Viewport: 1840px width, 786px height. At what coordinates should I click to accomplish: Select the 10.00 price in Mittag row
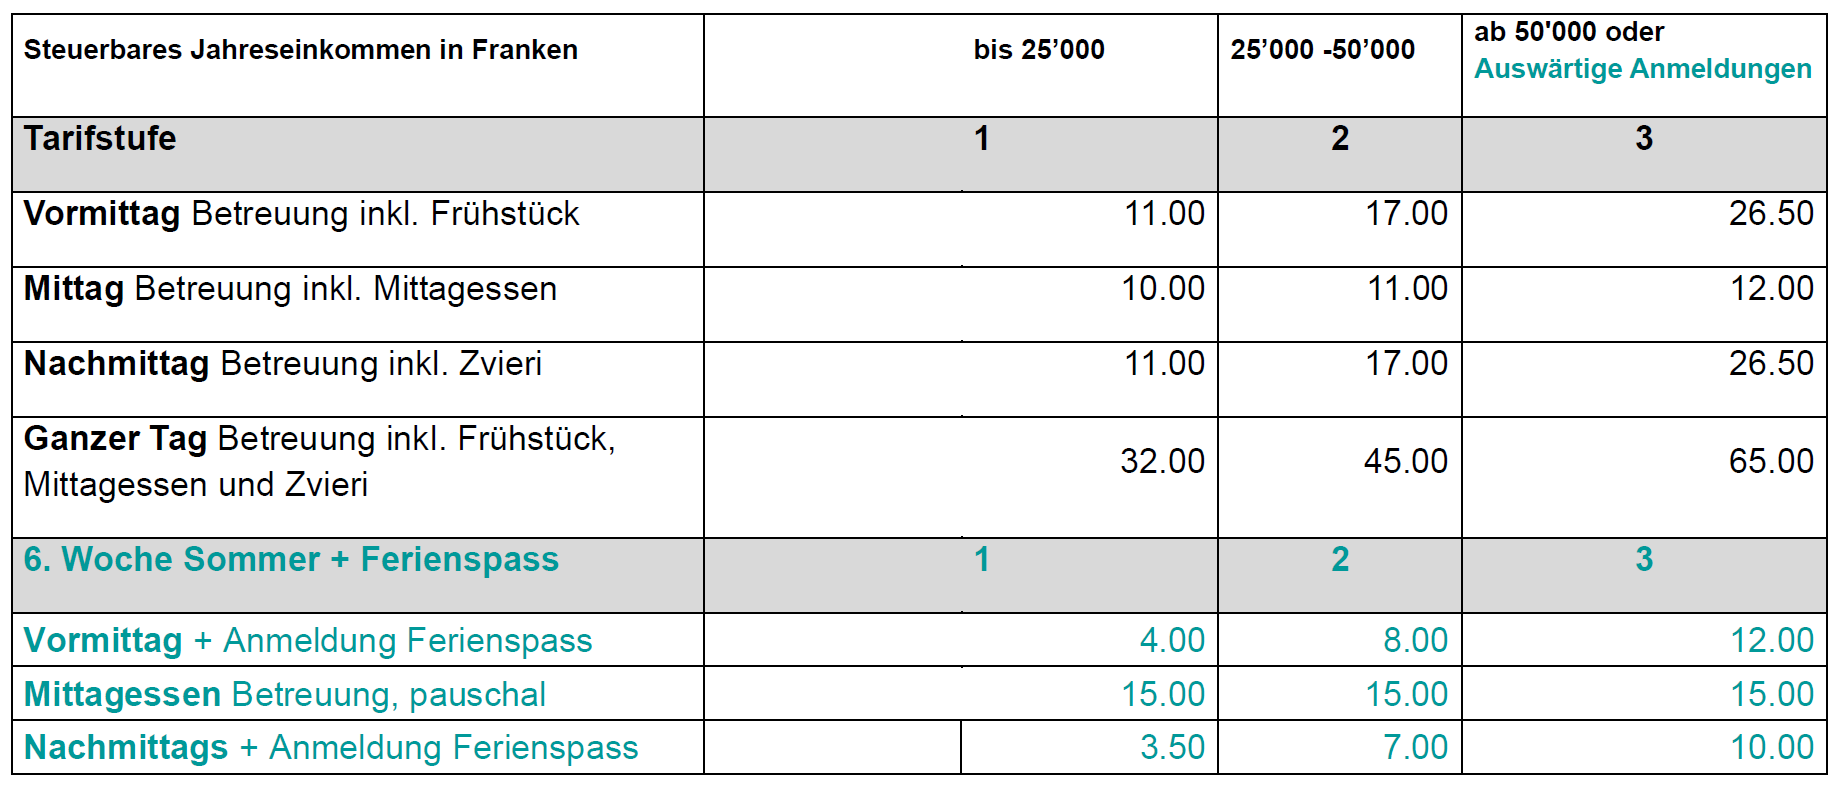pos(1162,289)
